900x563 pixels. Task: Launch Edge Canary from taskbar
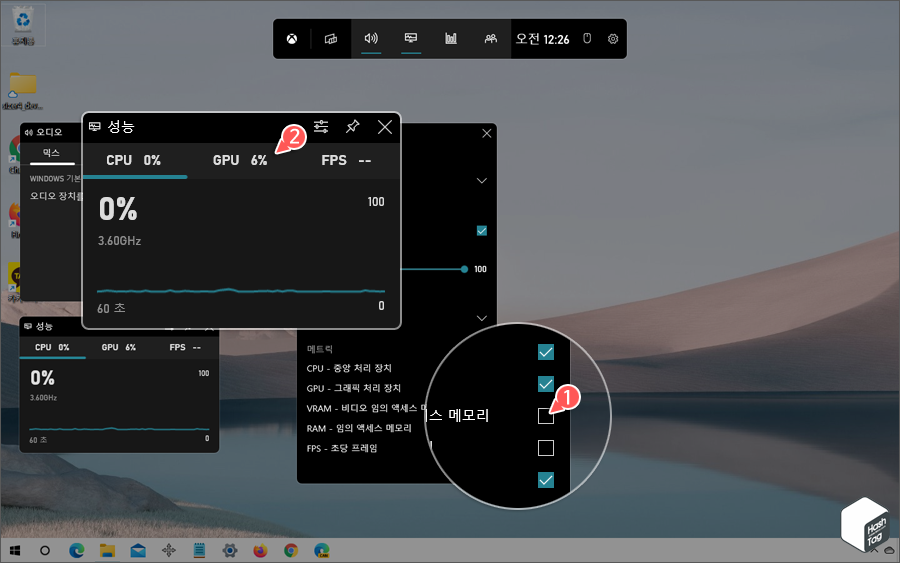click(322, 551)
